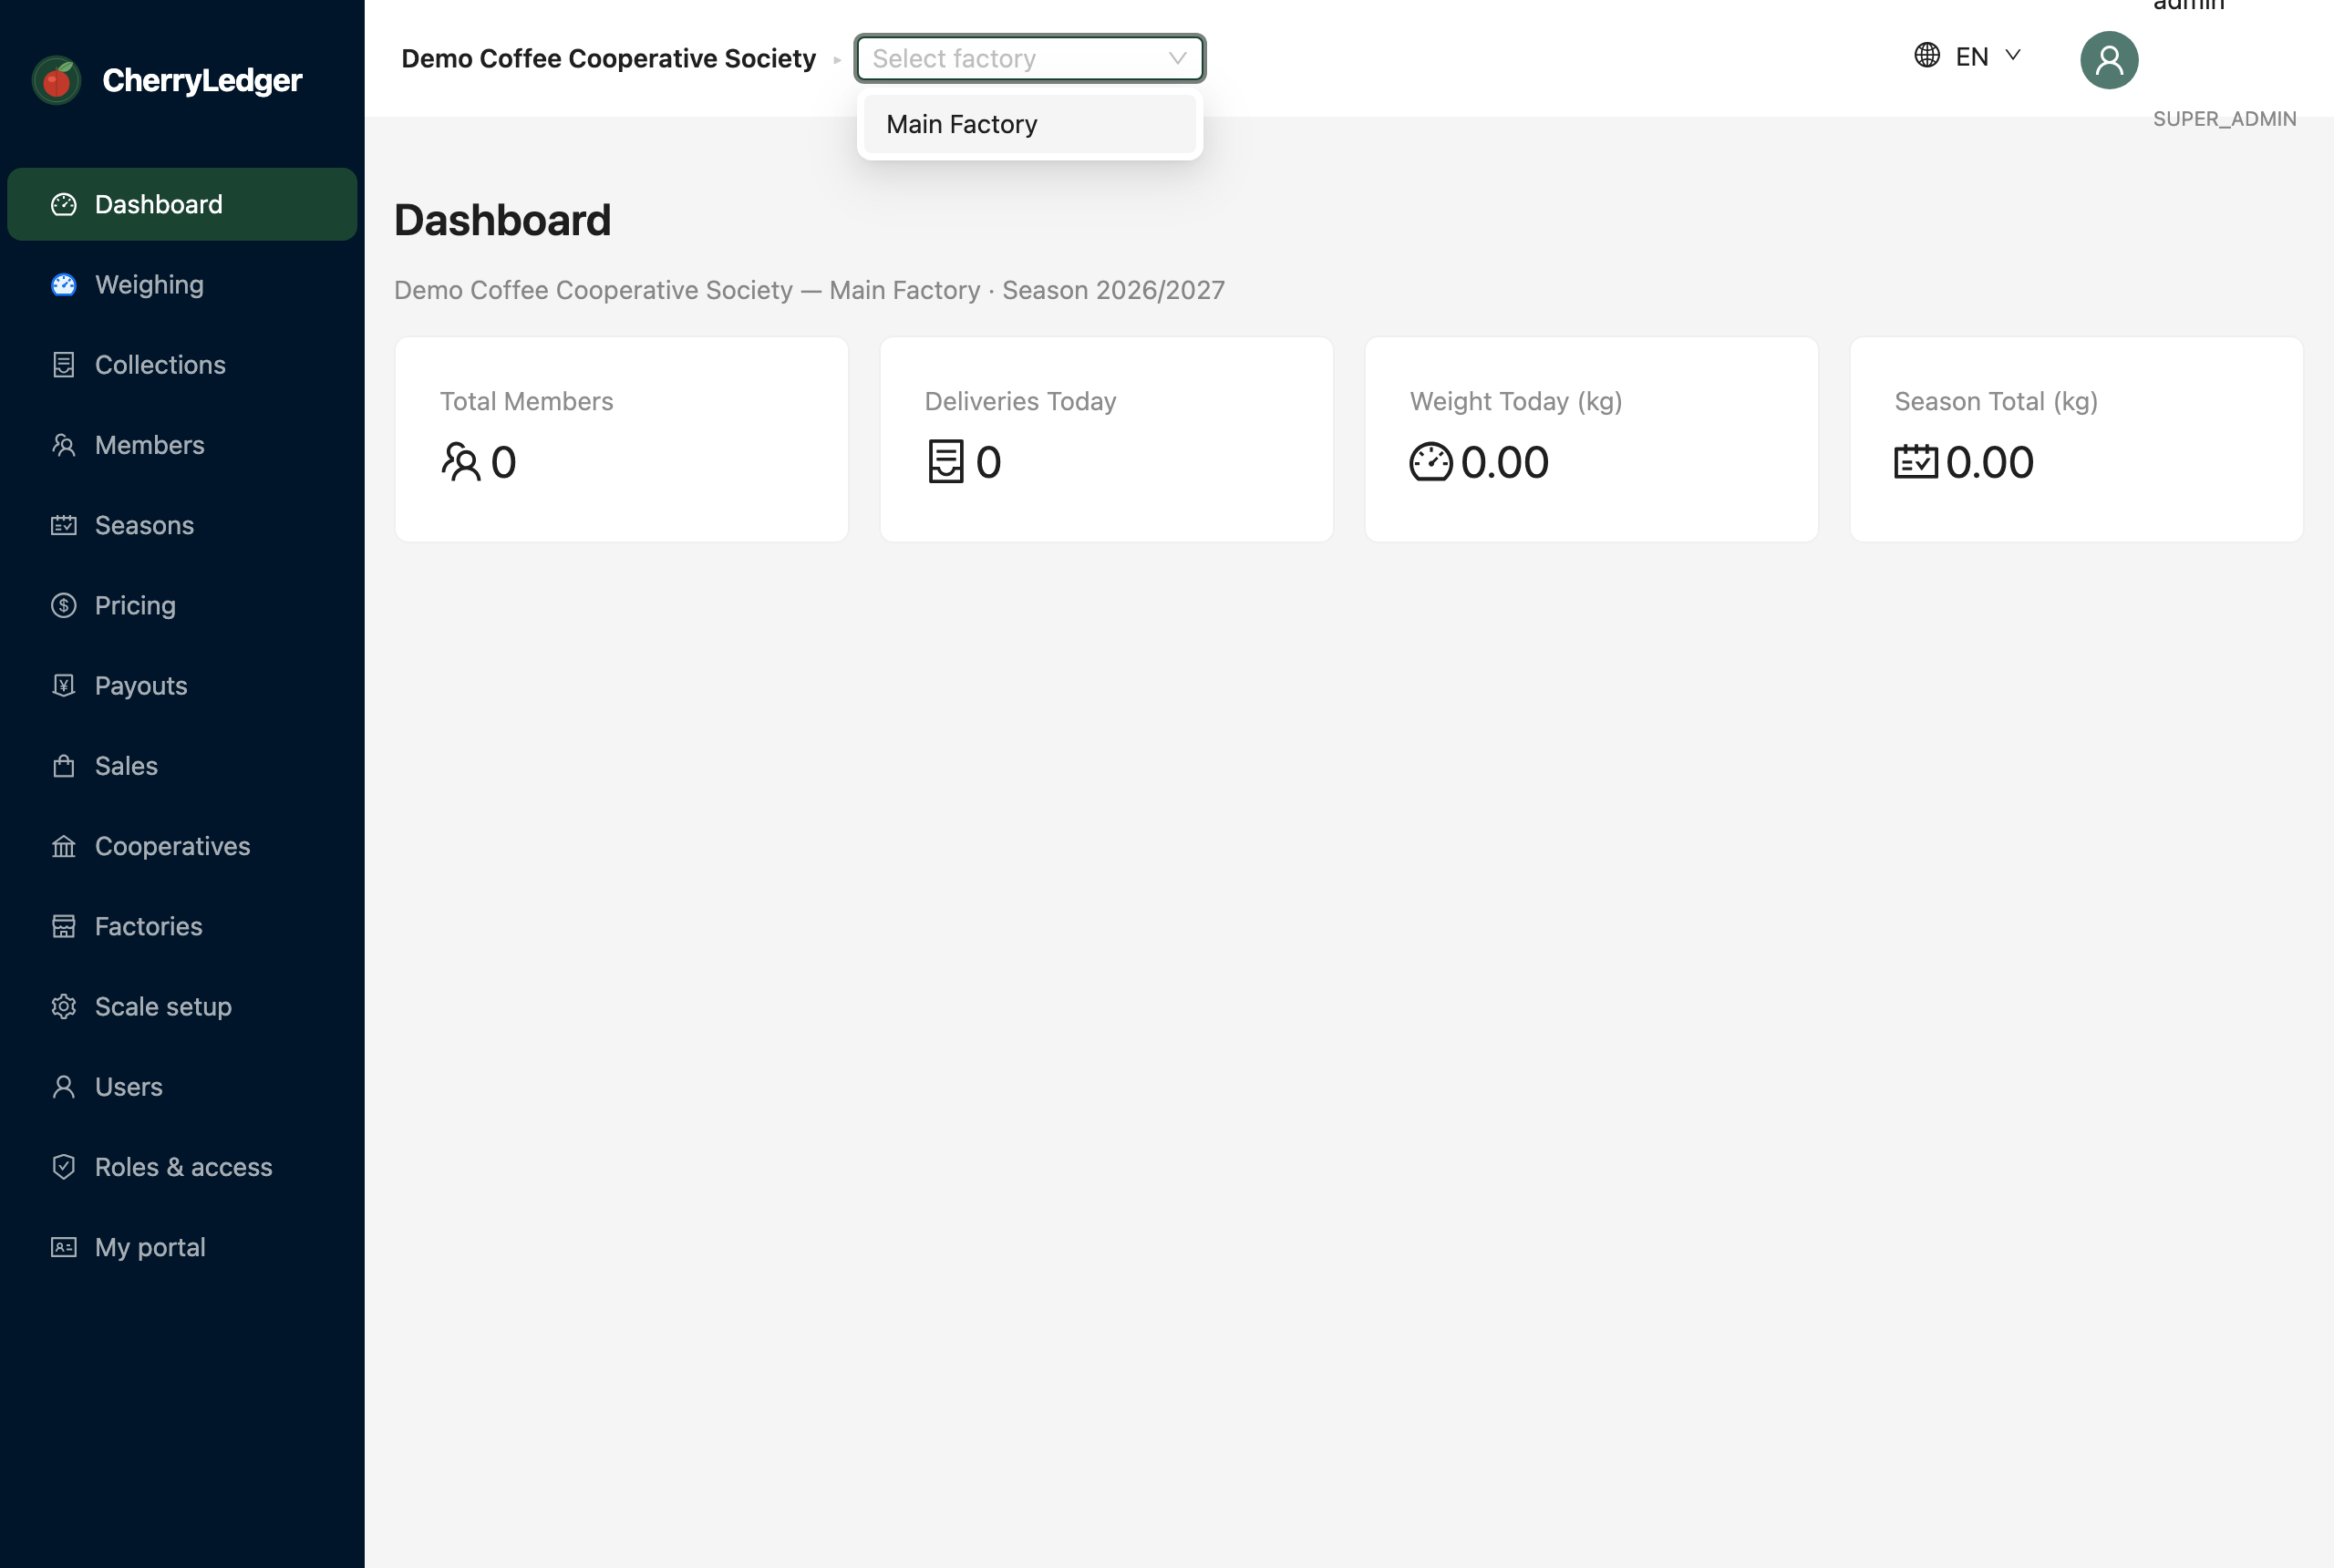The image size is (2334, 1568).
Task: Open Scale setup settings
Action: click(x=182, y=1006)
